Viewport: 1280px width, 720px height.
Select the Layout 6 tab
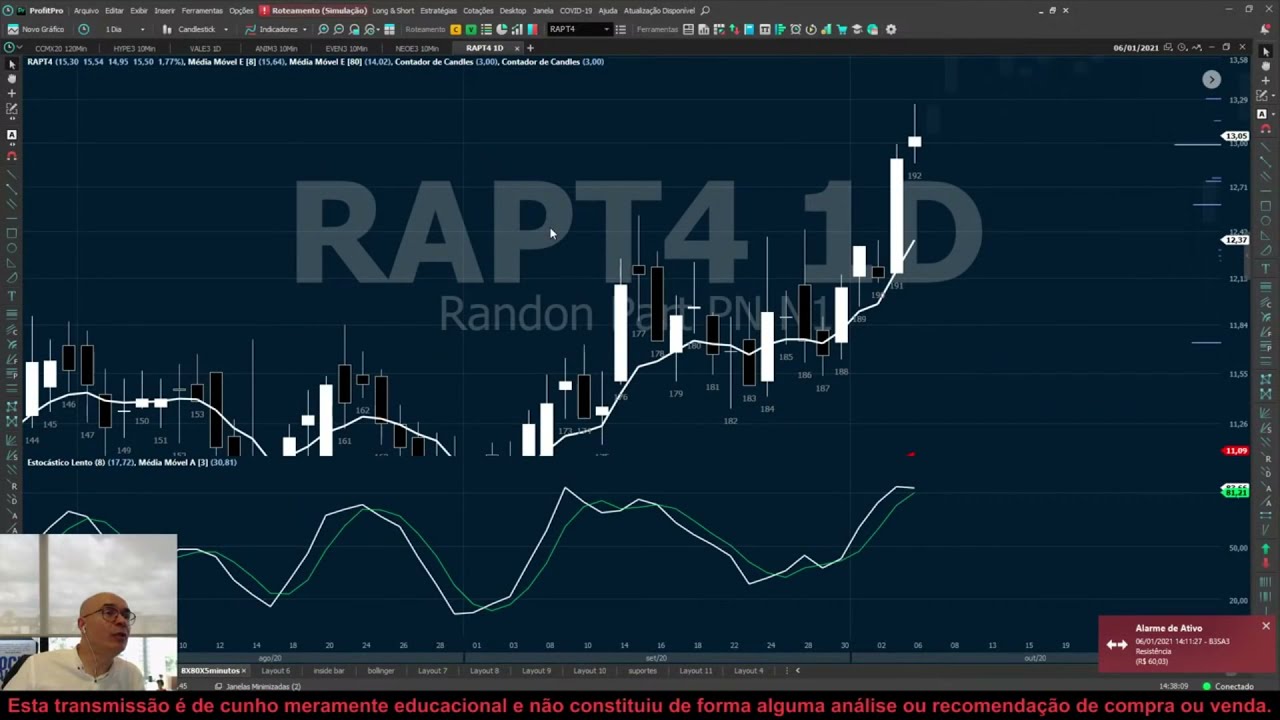275,671
